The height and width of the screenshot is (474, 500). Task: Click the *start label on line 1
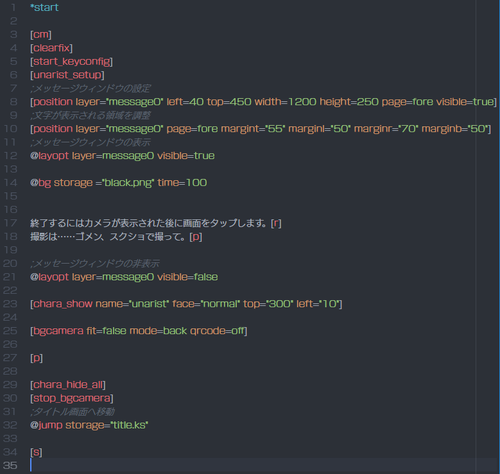(44, 7)
